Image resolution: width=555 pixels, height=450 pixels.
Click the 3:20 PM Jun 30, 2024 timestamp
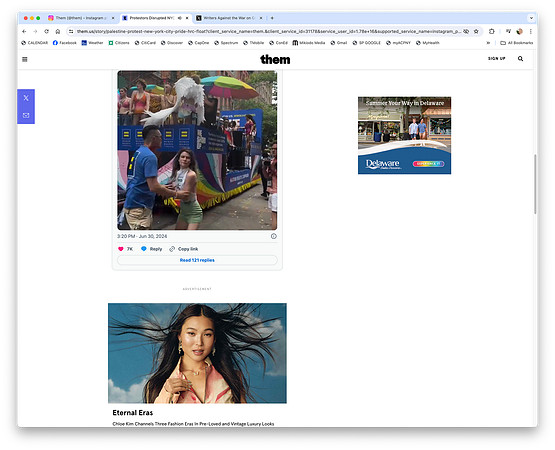[142, 236]
